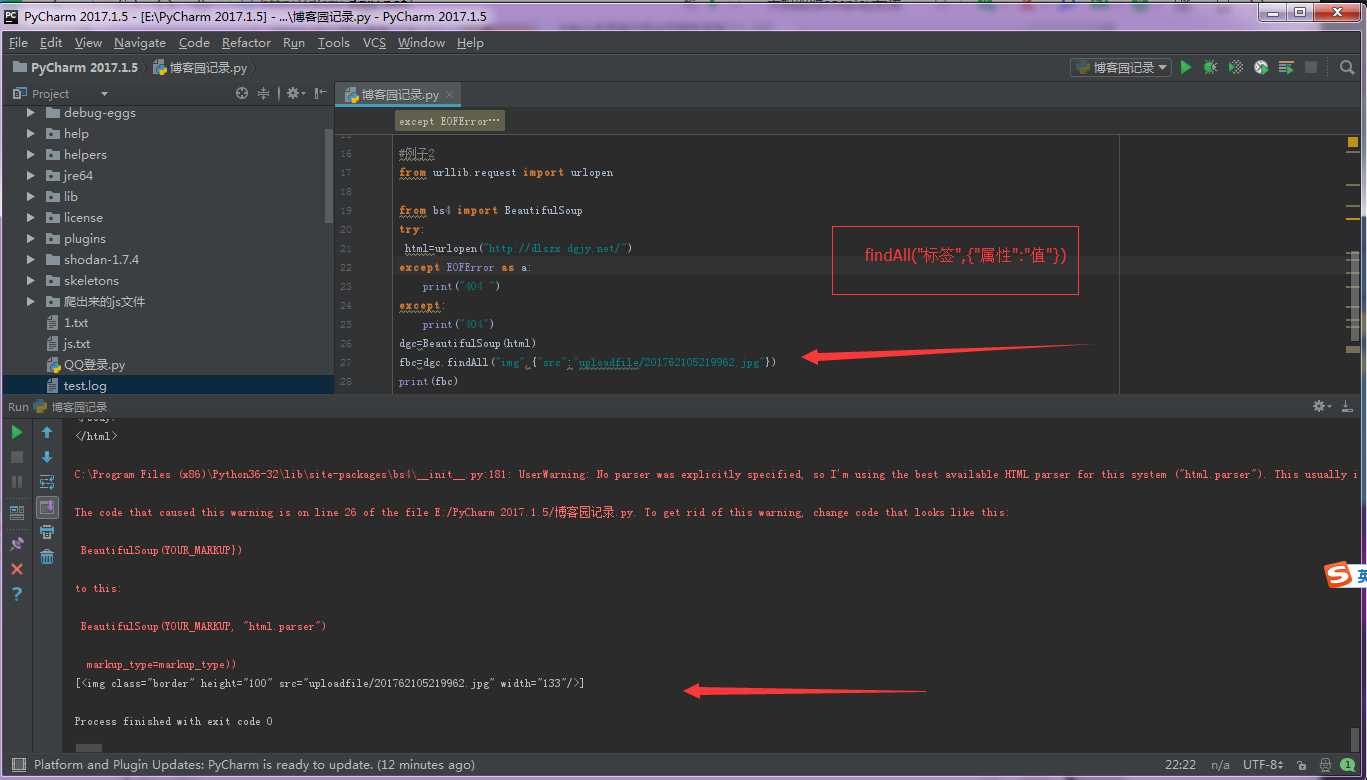Expand the debug-eggs folder
Image resolution: width=1367 pixels, height=780 pixels.
(x=30, y=113)
